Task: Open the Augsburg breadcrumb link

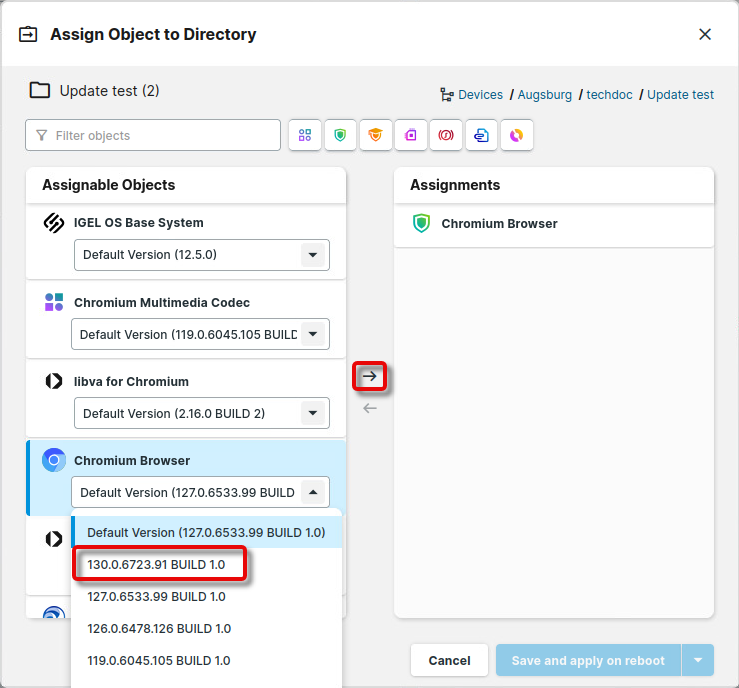Action: pos(545,95)
